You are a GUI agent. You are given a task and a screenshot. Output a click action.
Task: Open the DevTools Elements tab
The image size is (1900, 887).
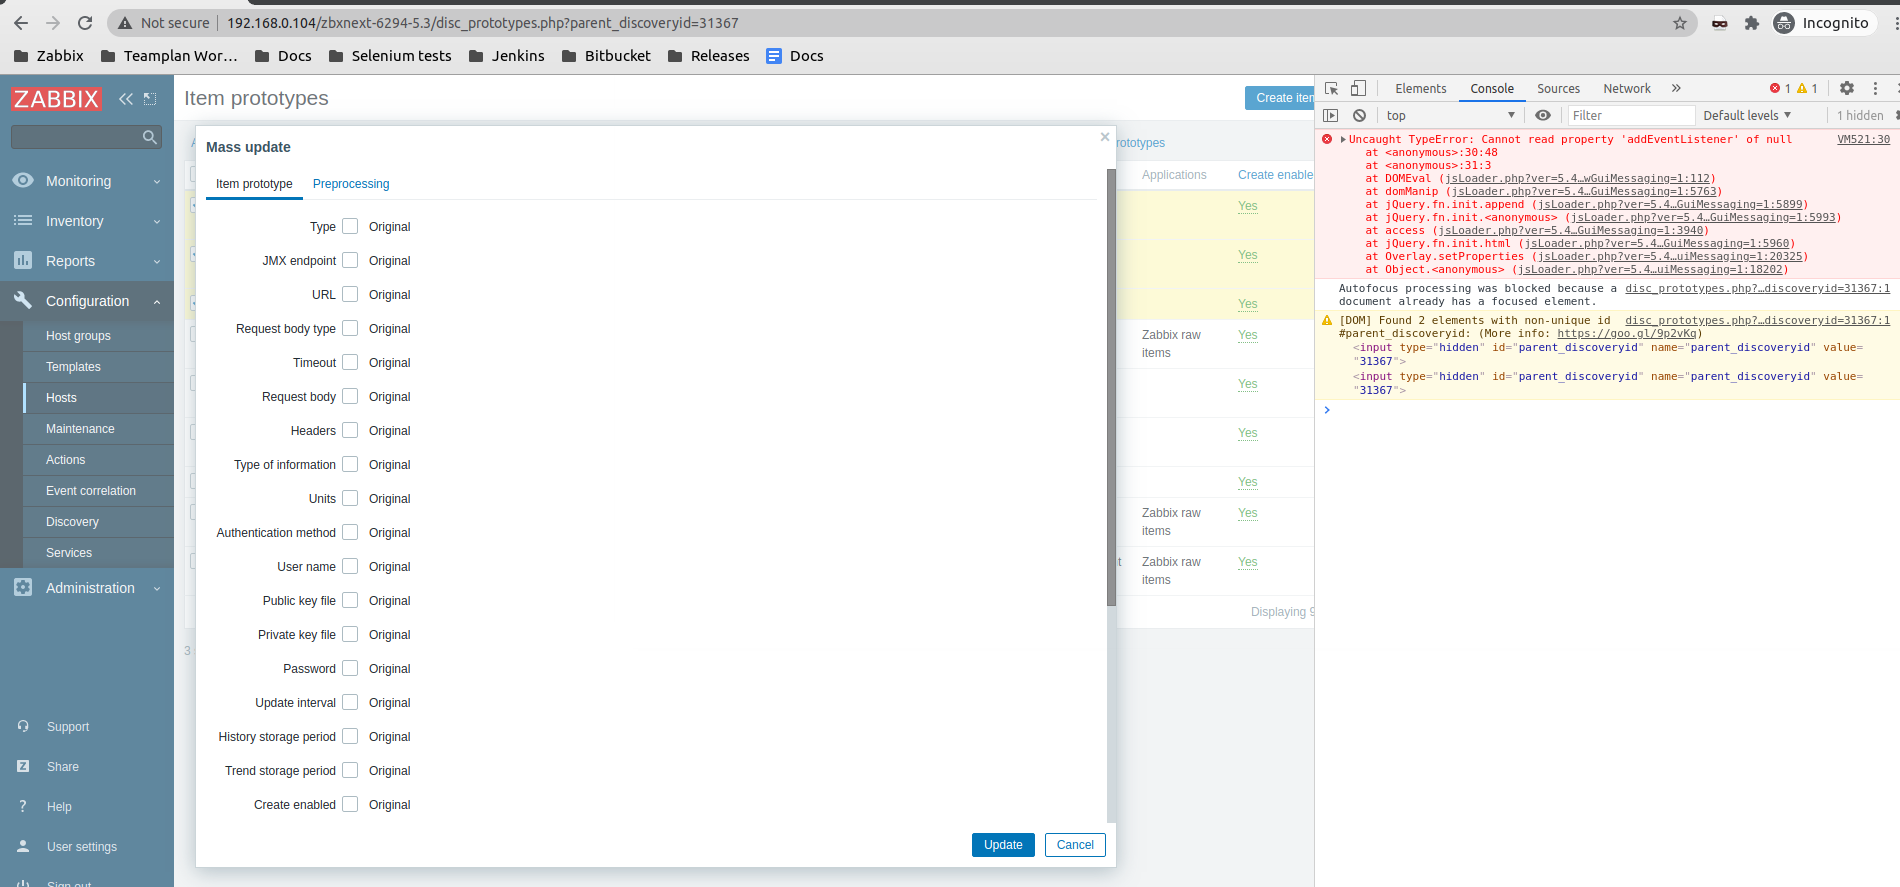(1420, 89)
